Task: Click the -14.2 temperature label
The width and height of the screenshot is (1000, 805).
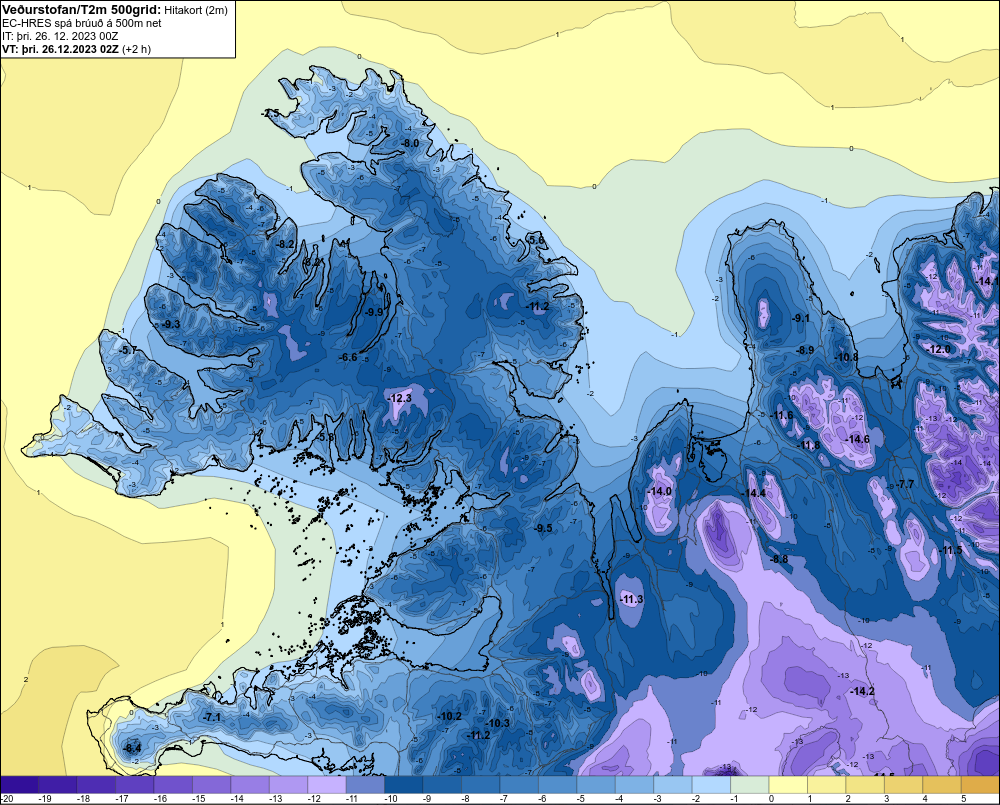Action: click(863, 691)
